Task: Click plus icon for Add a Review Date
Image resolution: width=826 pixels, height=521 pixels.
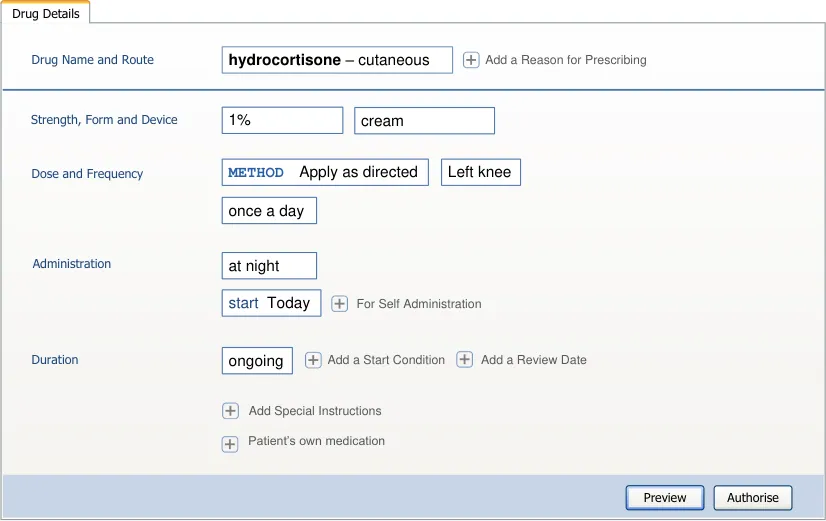Action: pyautogui.click(x=465, y=360)
